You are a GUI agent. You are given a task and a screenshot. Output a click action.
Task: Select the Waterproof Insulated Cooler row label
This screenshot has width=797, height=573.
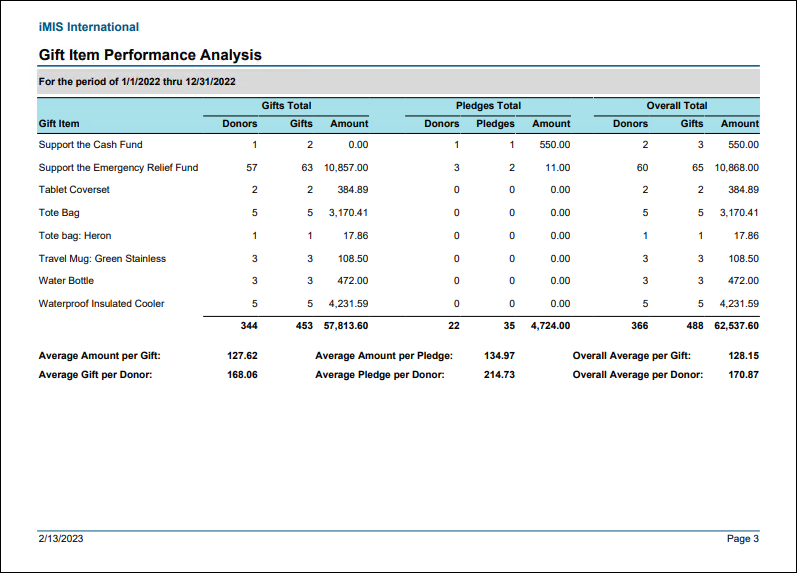(102, 304)
